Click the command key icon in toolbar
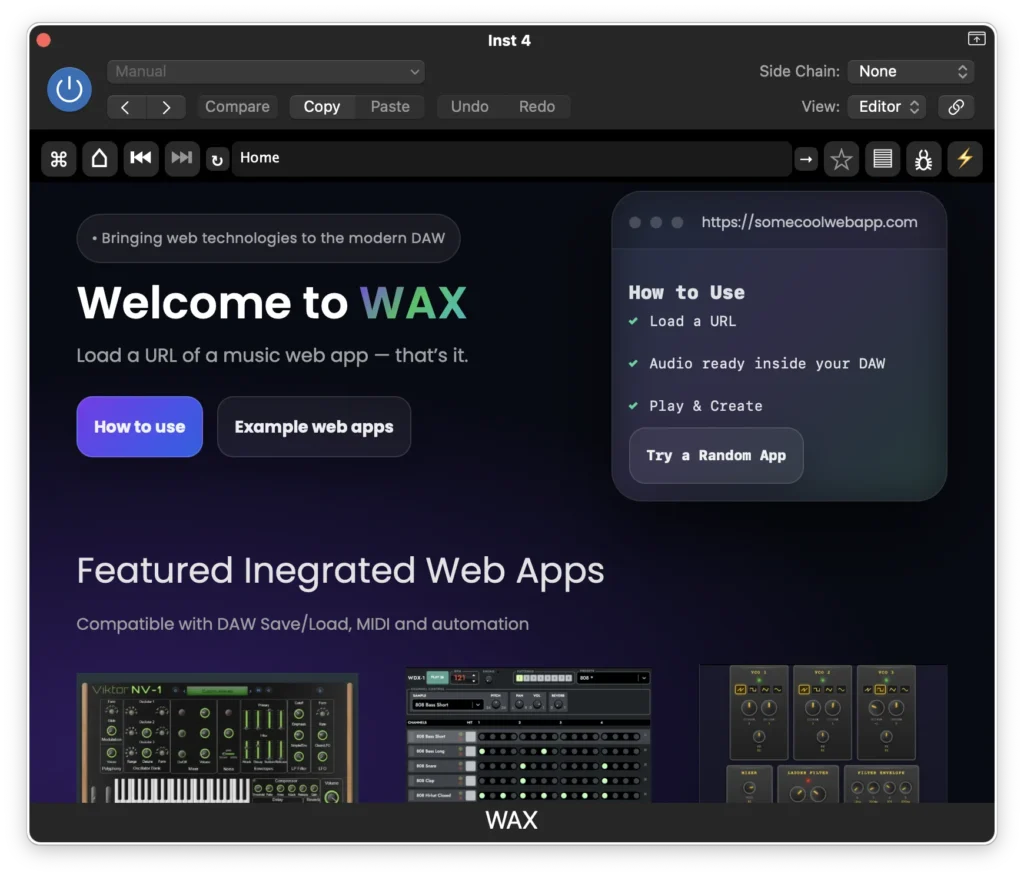 [58, 158]
